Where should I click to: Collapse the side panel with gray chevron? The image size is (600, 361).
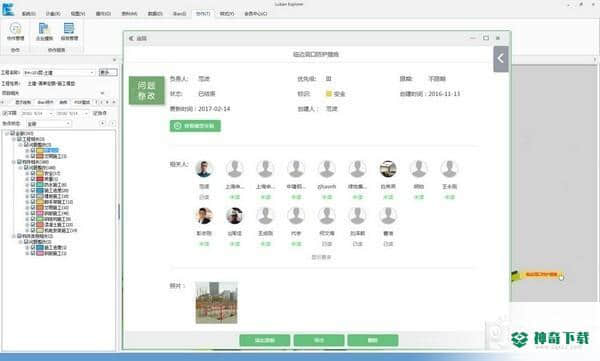[501, 59]
